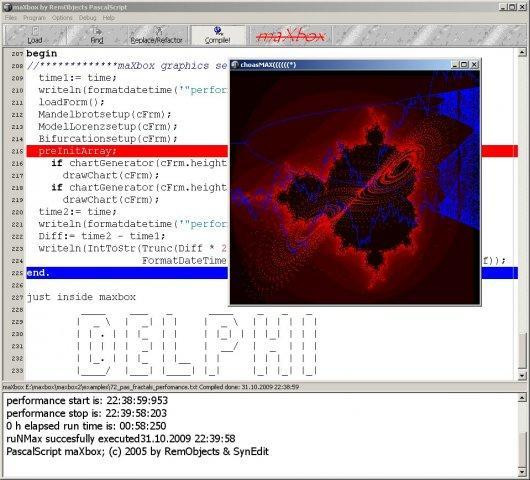
Task: Click the 'Diff:= time2 - time1;' line
Action: pyautogui.click(x=102, y=236)
